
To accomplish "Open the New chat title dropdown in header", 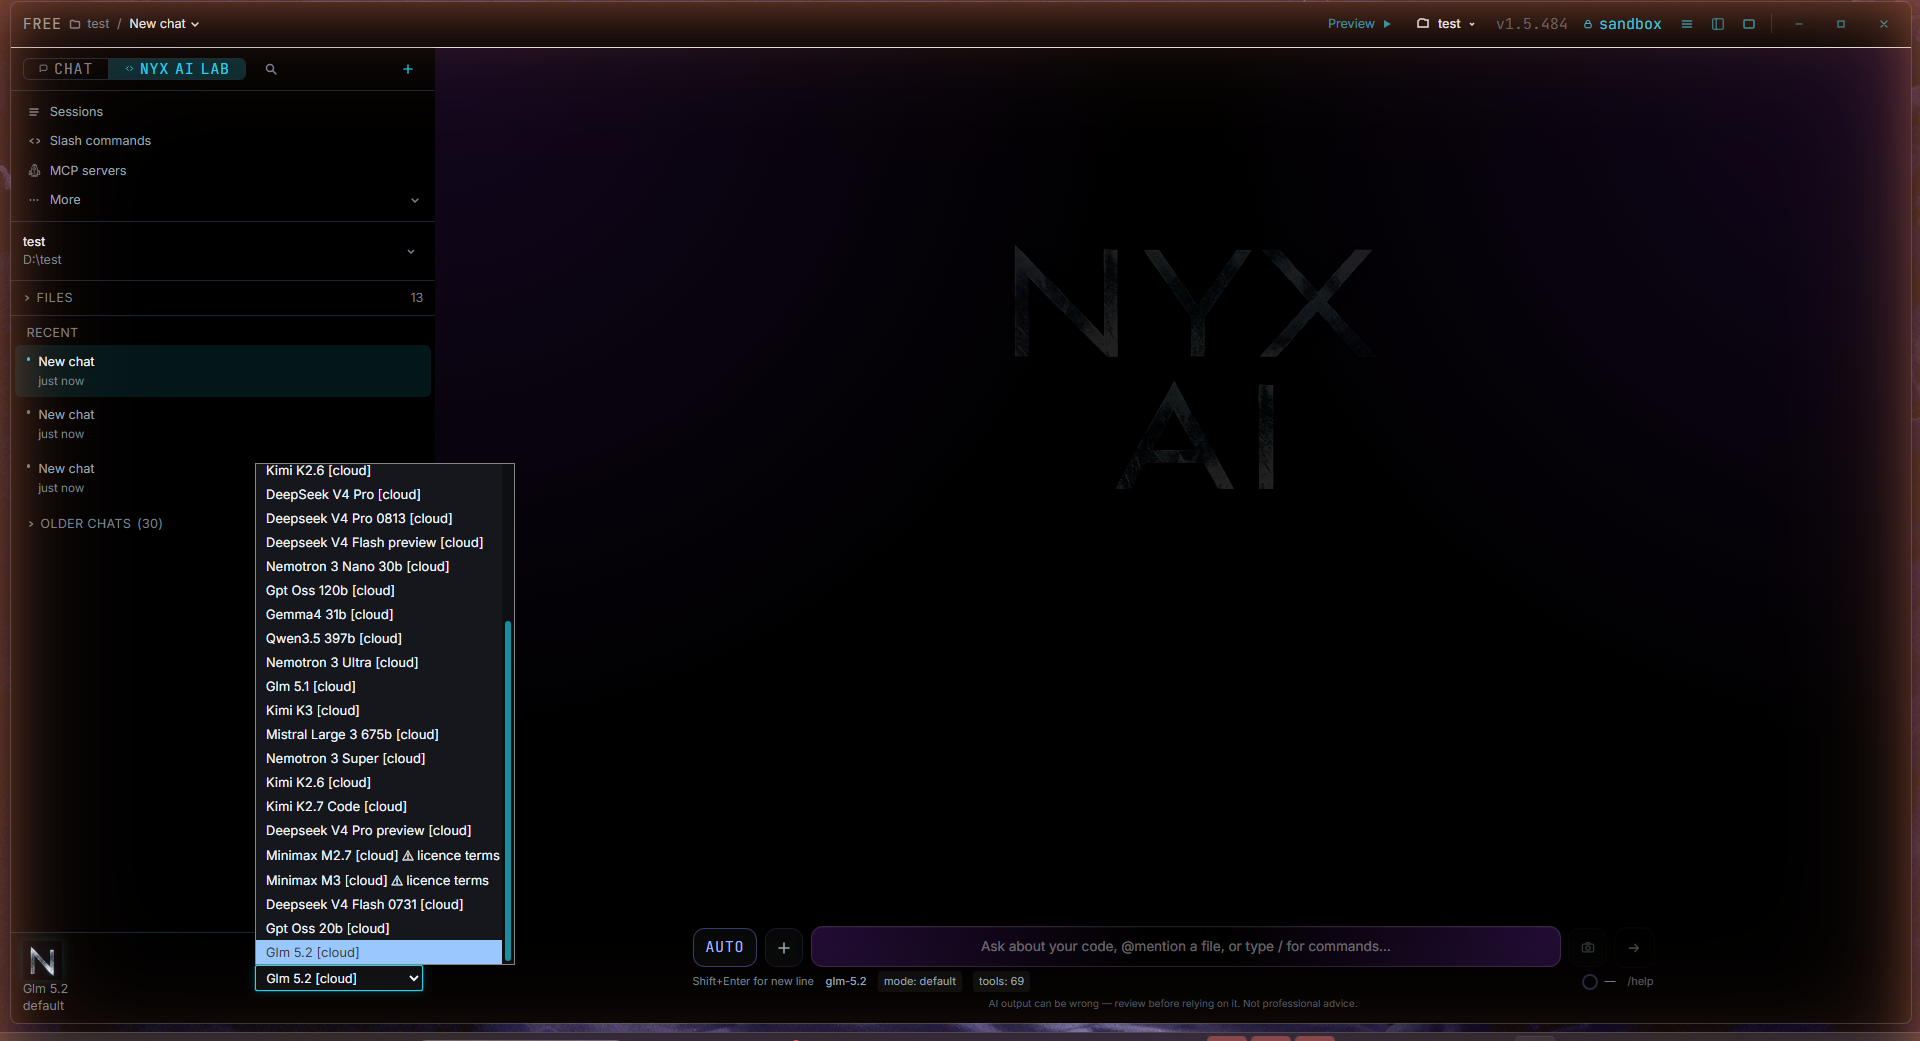I will coord(165,24).
